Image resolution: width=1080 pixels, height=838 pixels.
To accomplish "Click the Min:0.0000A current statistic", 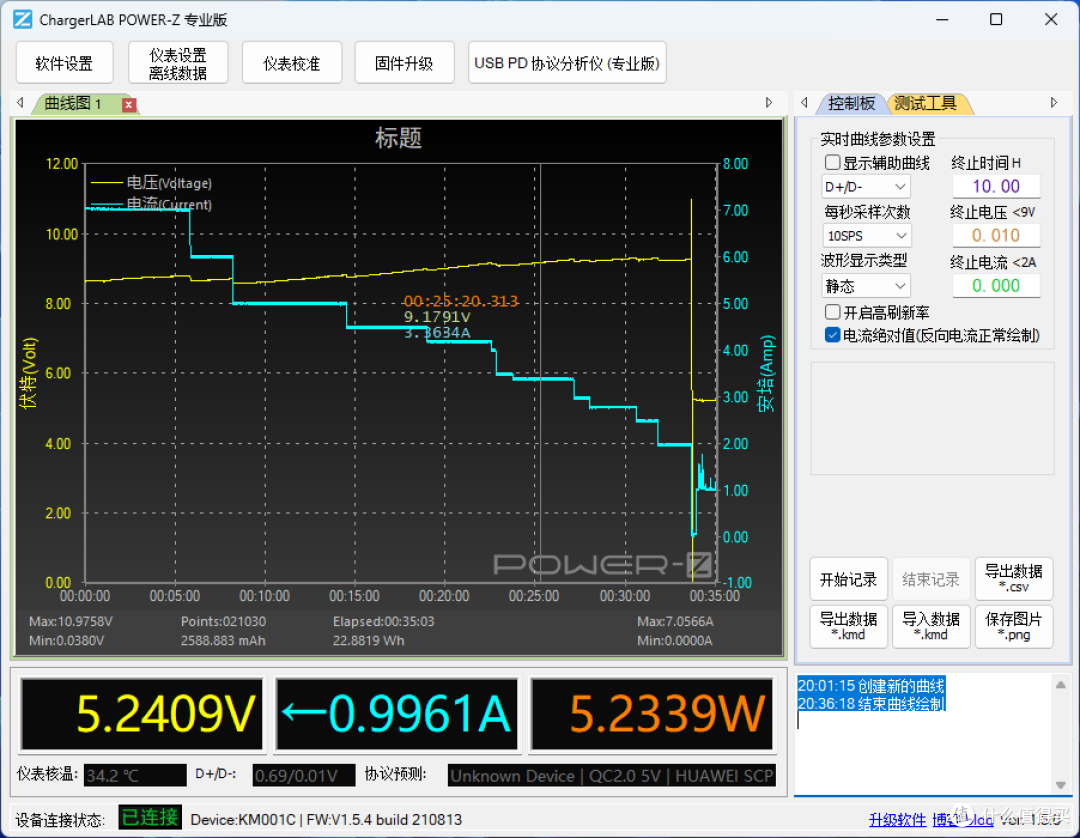I will click(675, 641).
